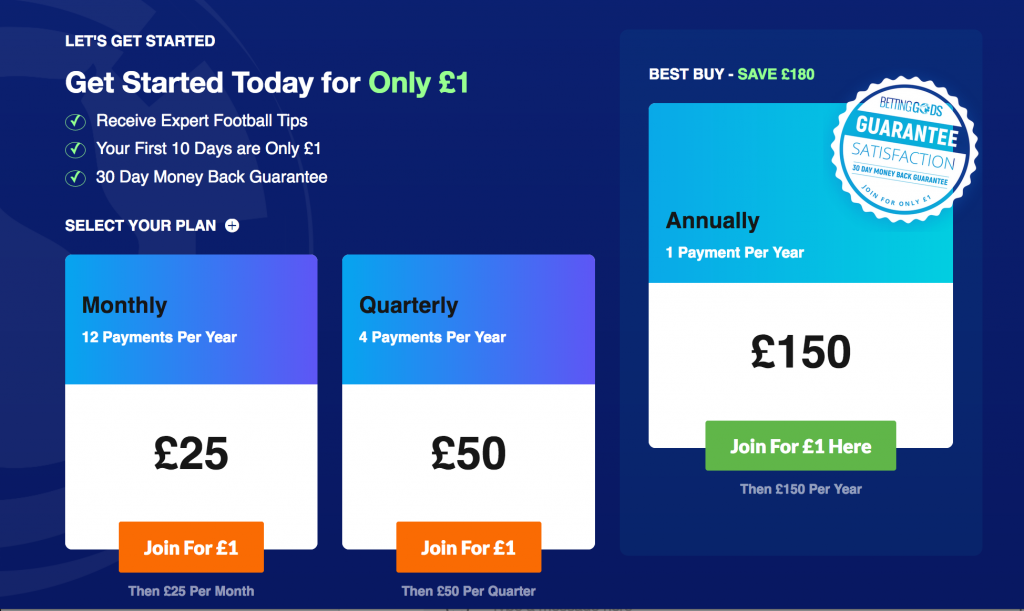Click the Save £180 best buy label
Image resolution: width=1024 pixels, height=611 pixels.
(776, 74)
